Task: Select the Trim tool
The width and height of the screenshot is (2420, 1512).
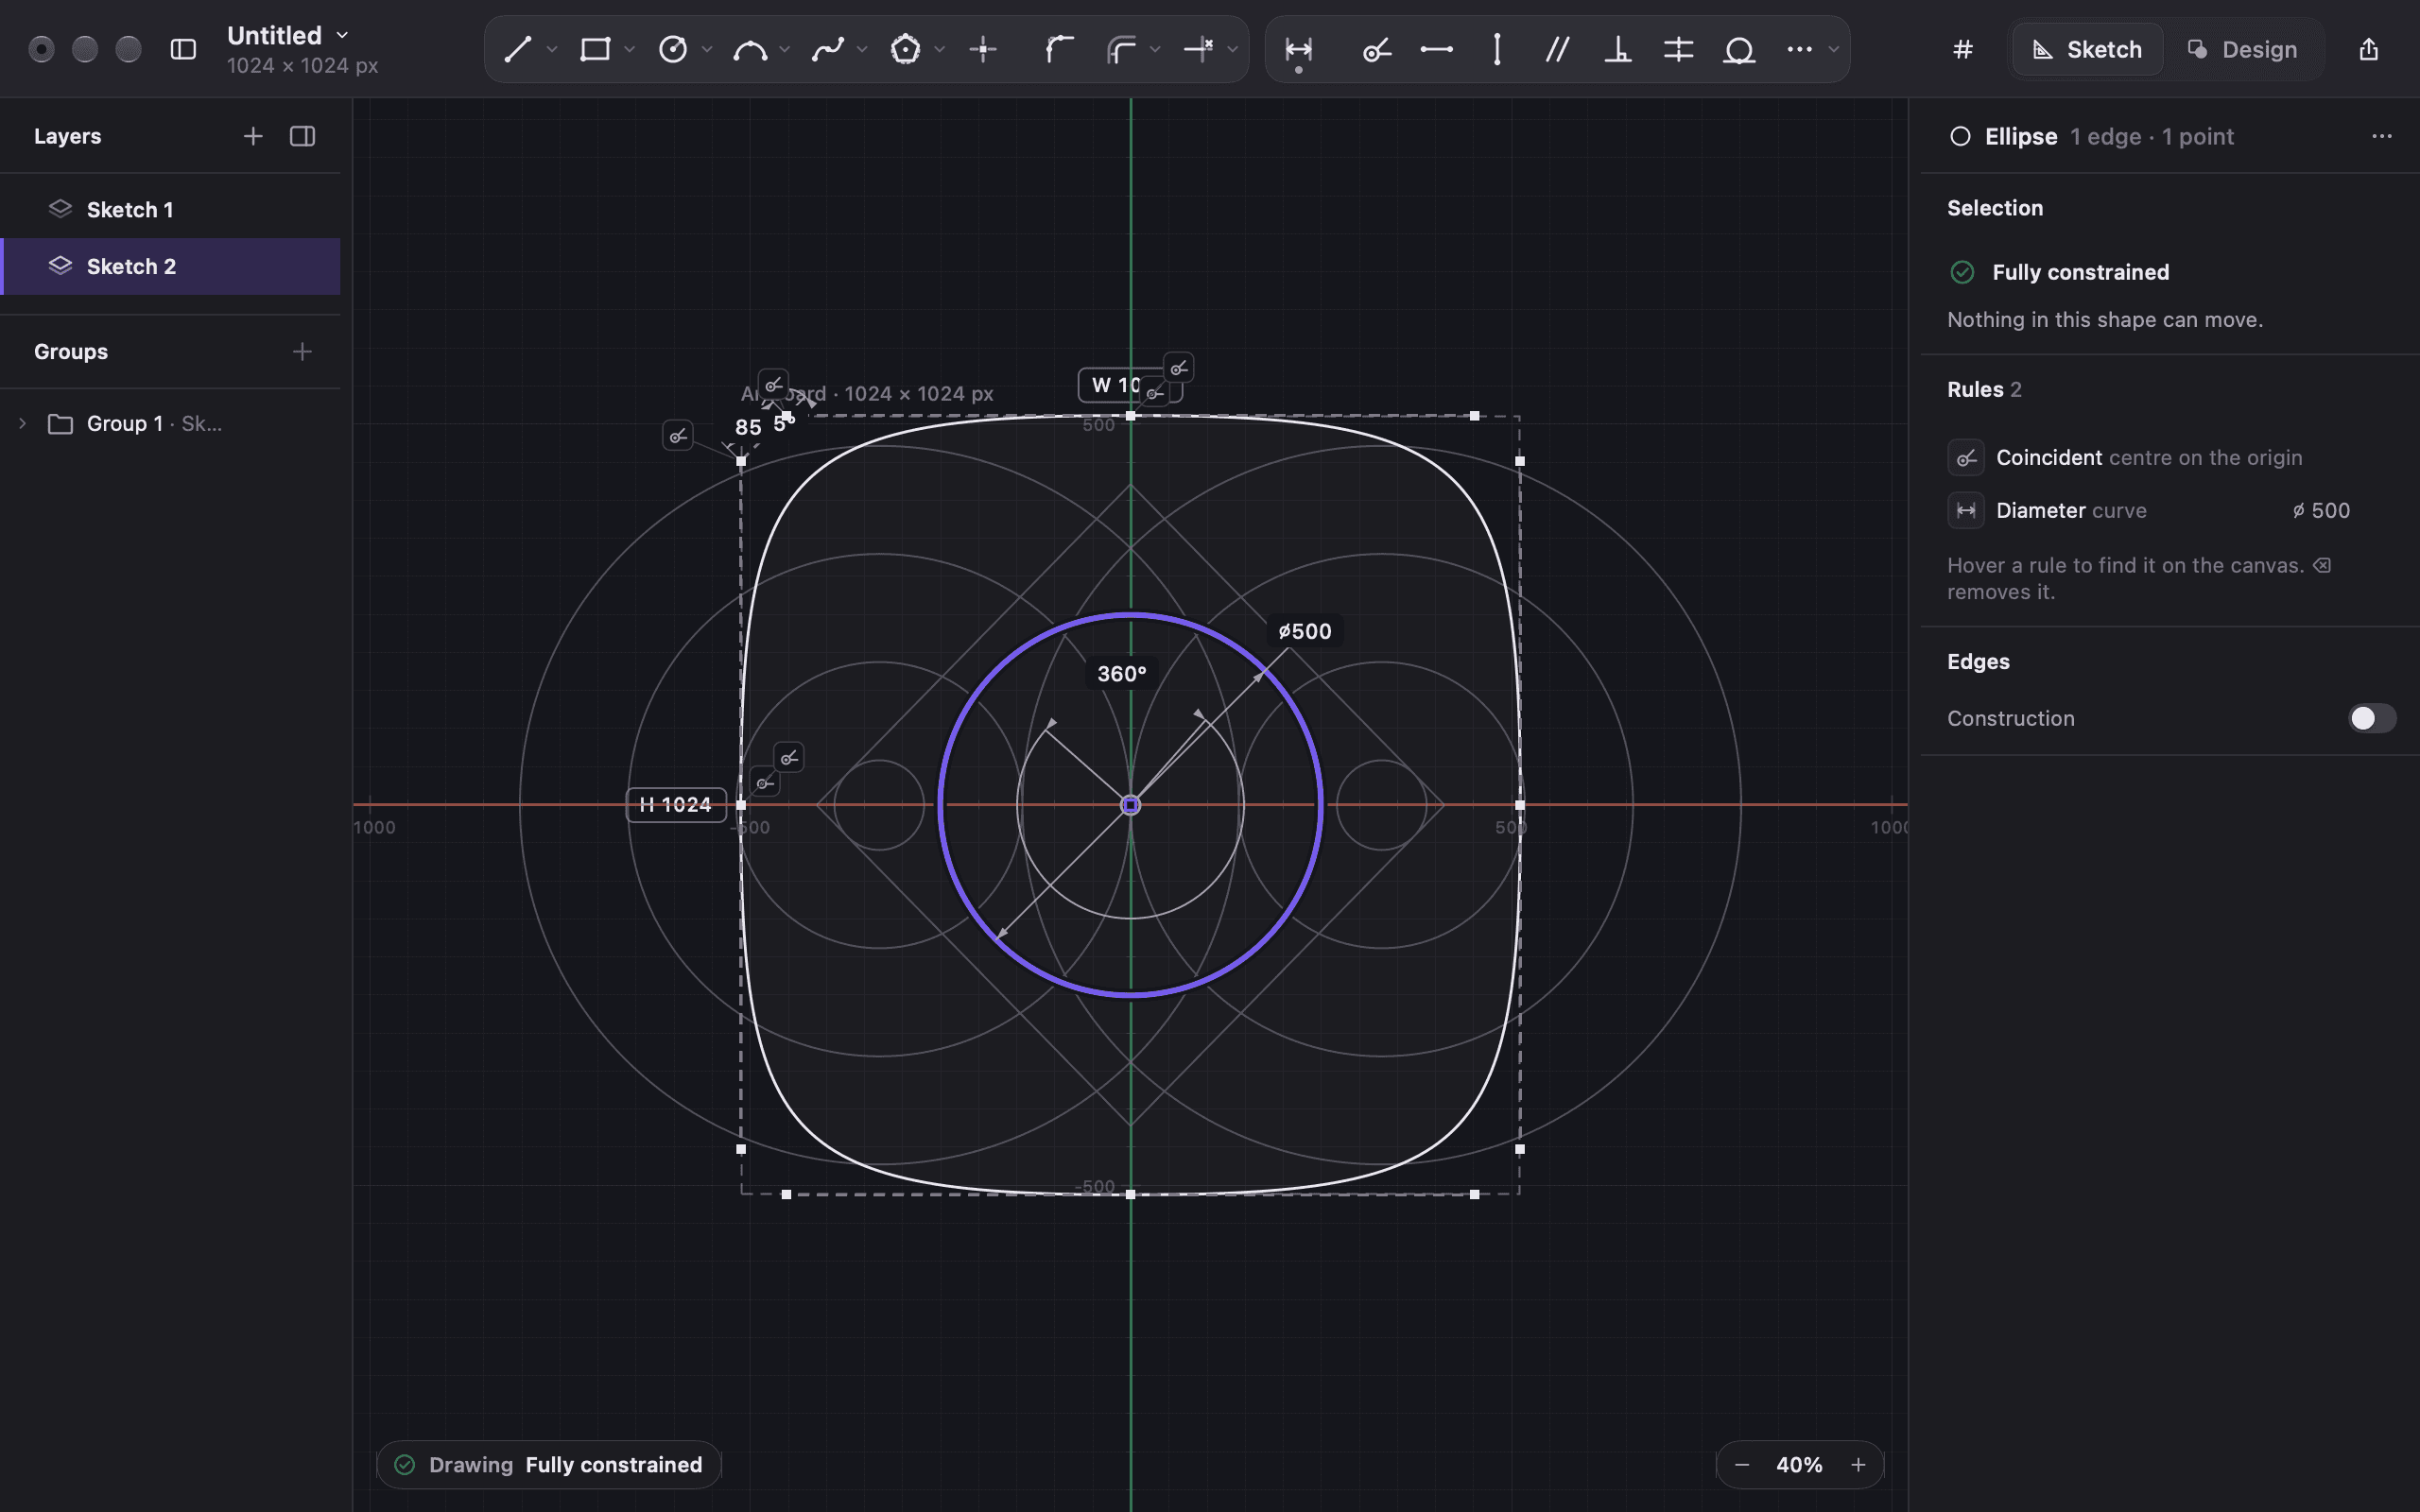Action: point(1198,49)
